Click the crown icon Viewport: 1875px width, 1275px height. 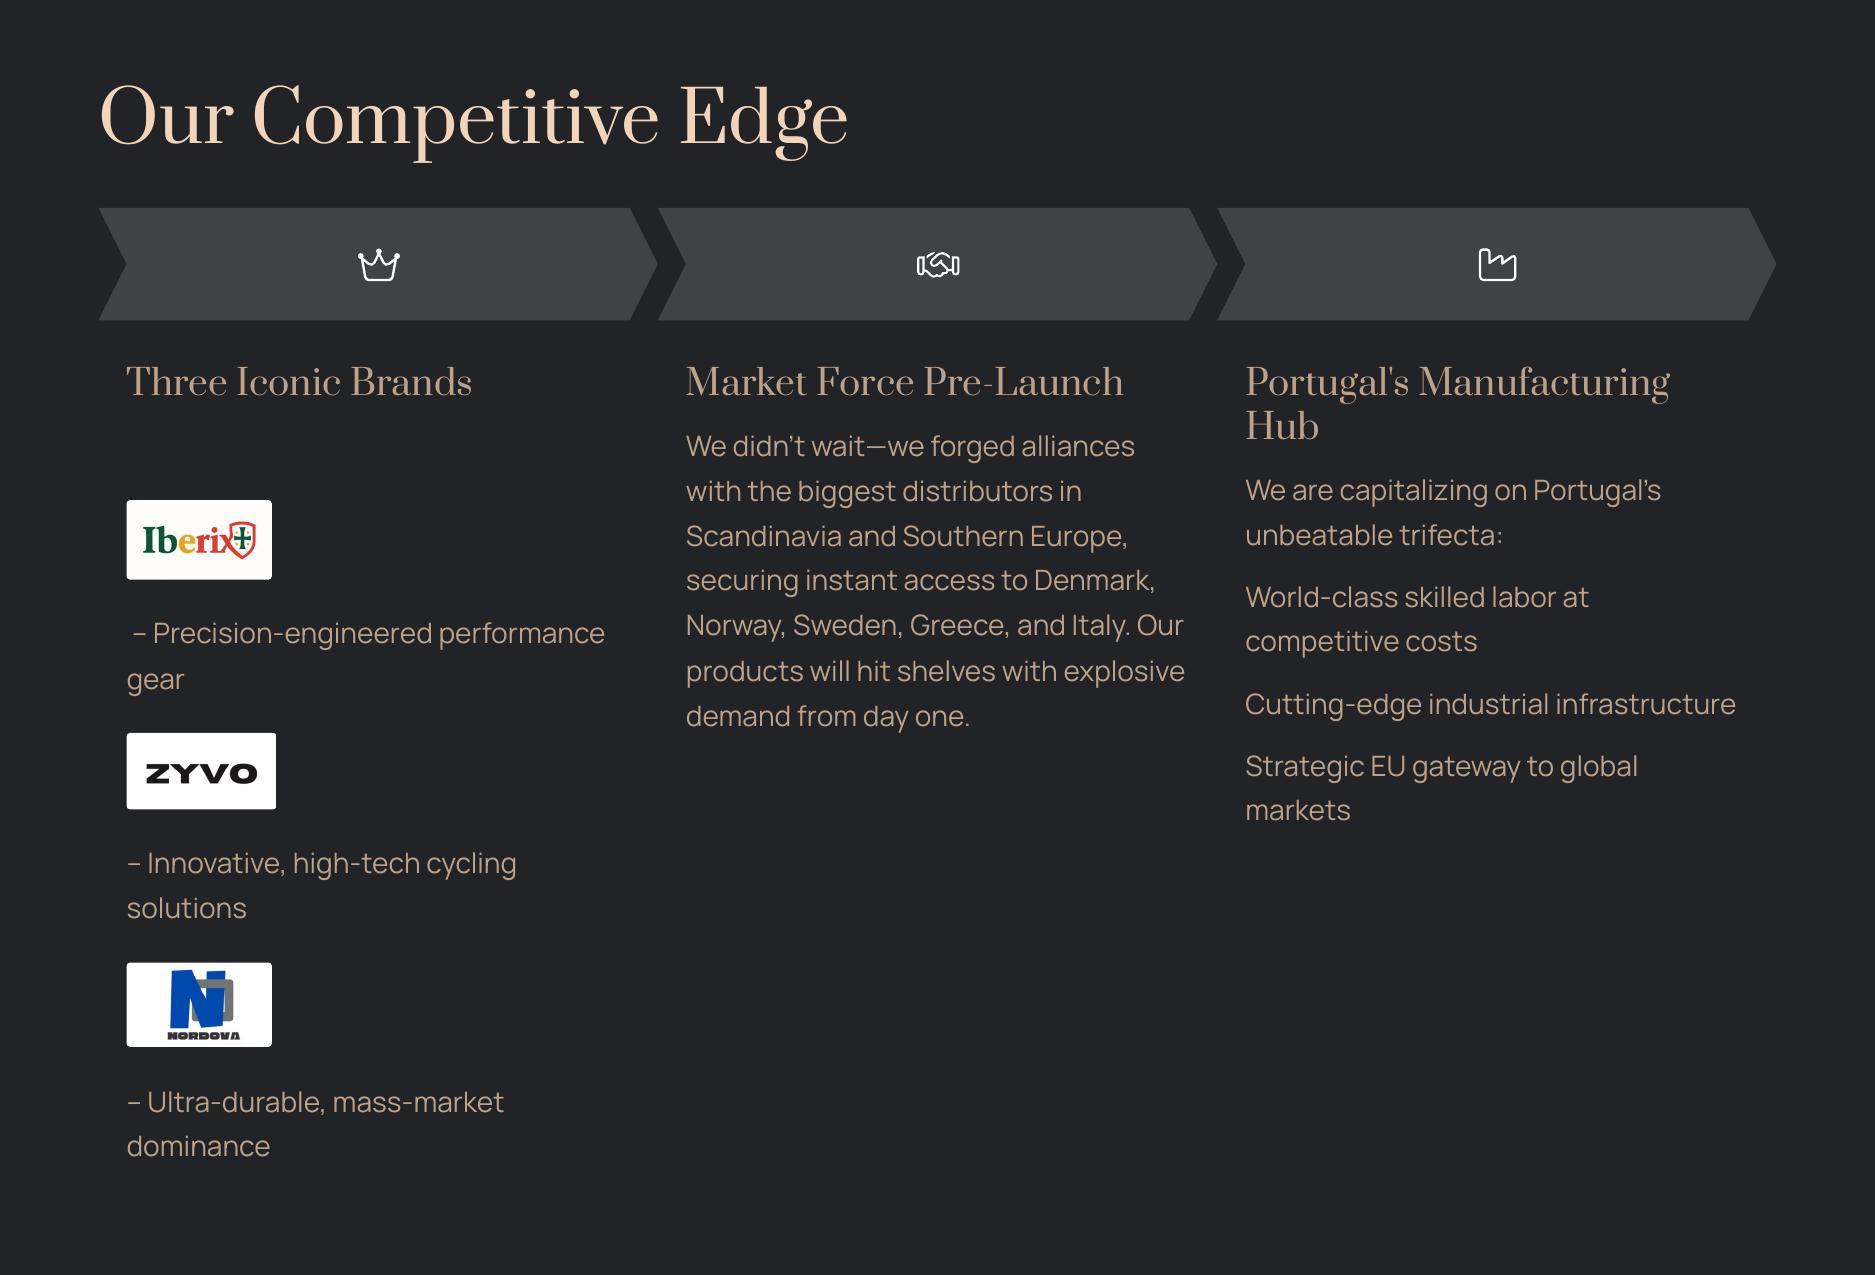379,265
